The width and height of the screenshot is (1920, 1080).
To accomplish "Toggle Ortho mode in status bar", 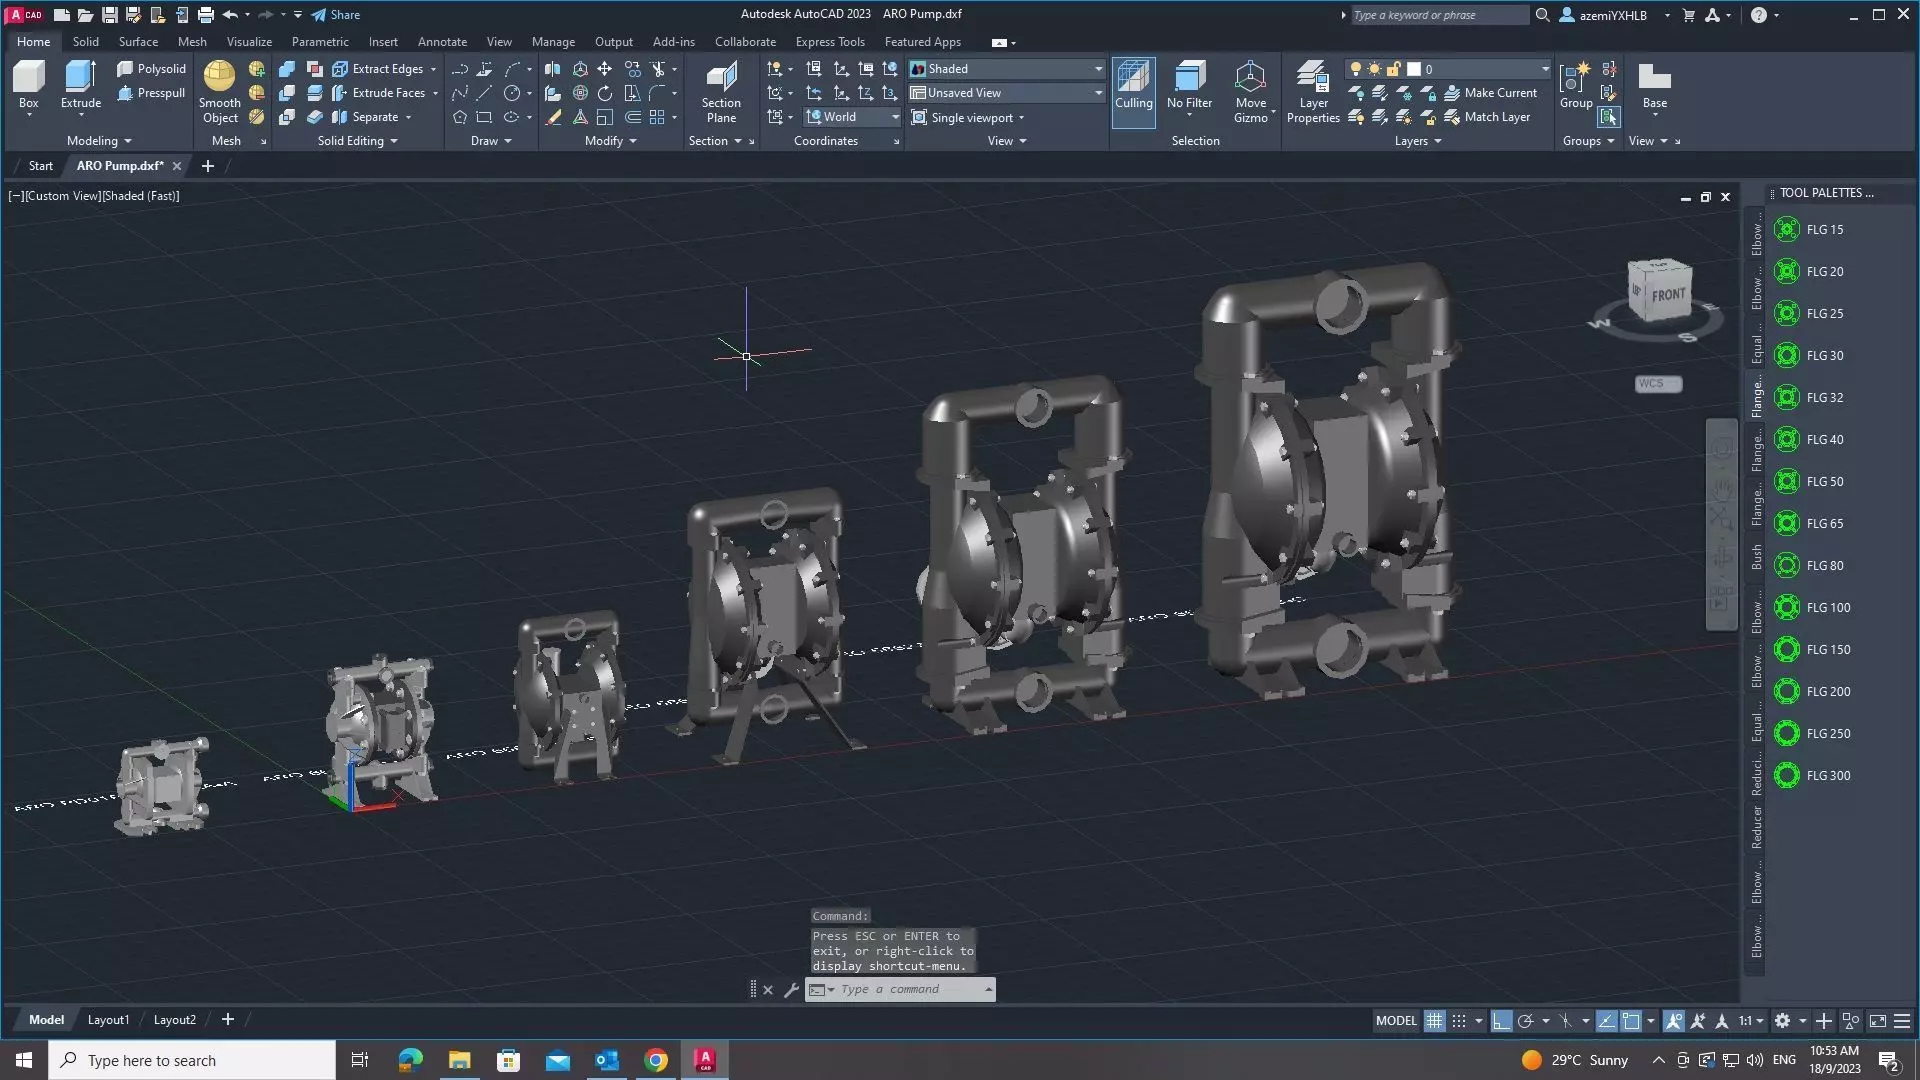I will tap(1501, 1021).
